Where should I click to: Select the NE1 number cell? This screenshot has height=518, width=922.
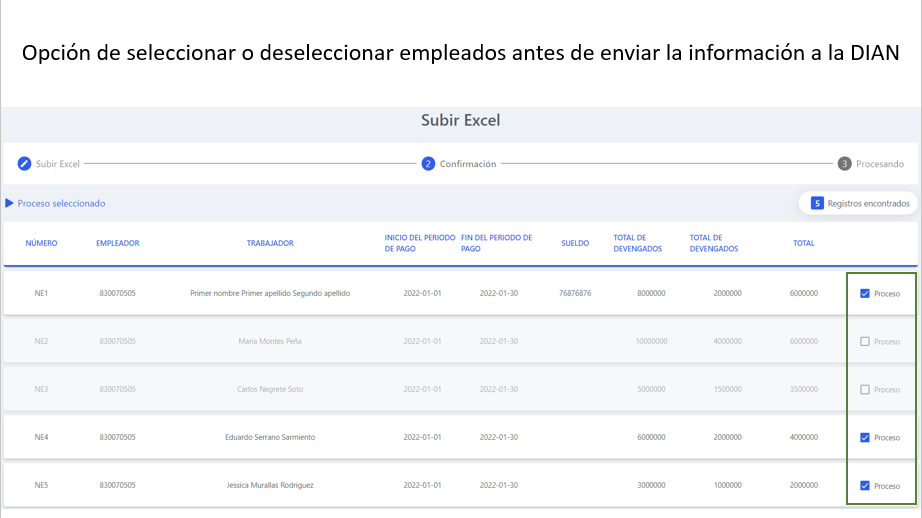[x=41, y=293]
